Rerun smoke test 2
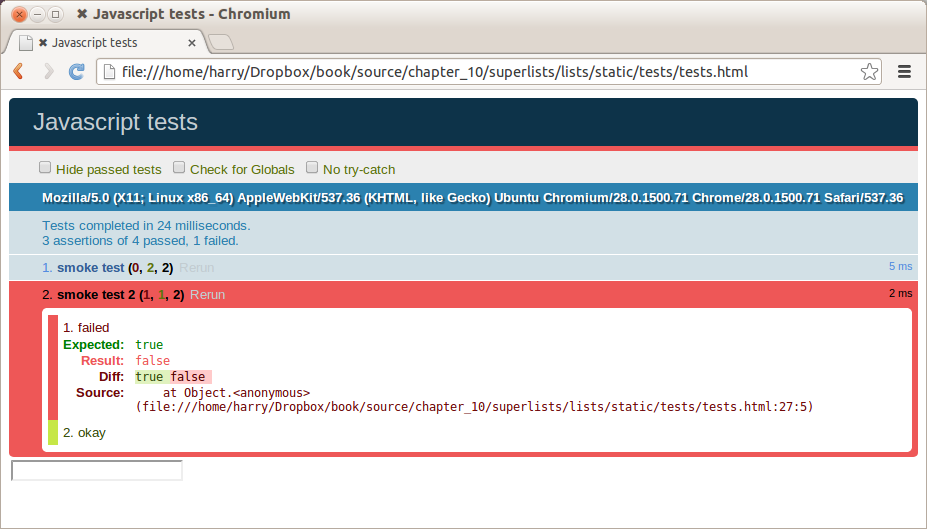The image size is (927, 529). point(208,294)
